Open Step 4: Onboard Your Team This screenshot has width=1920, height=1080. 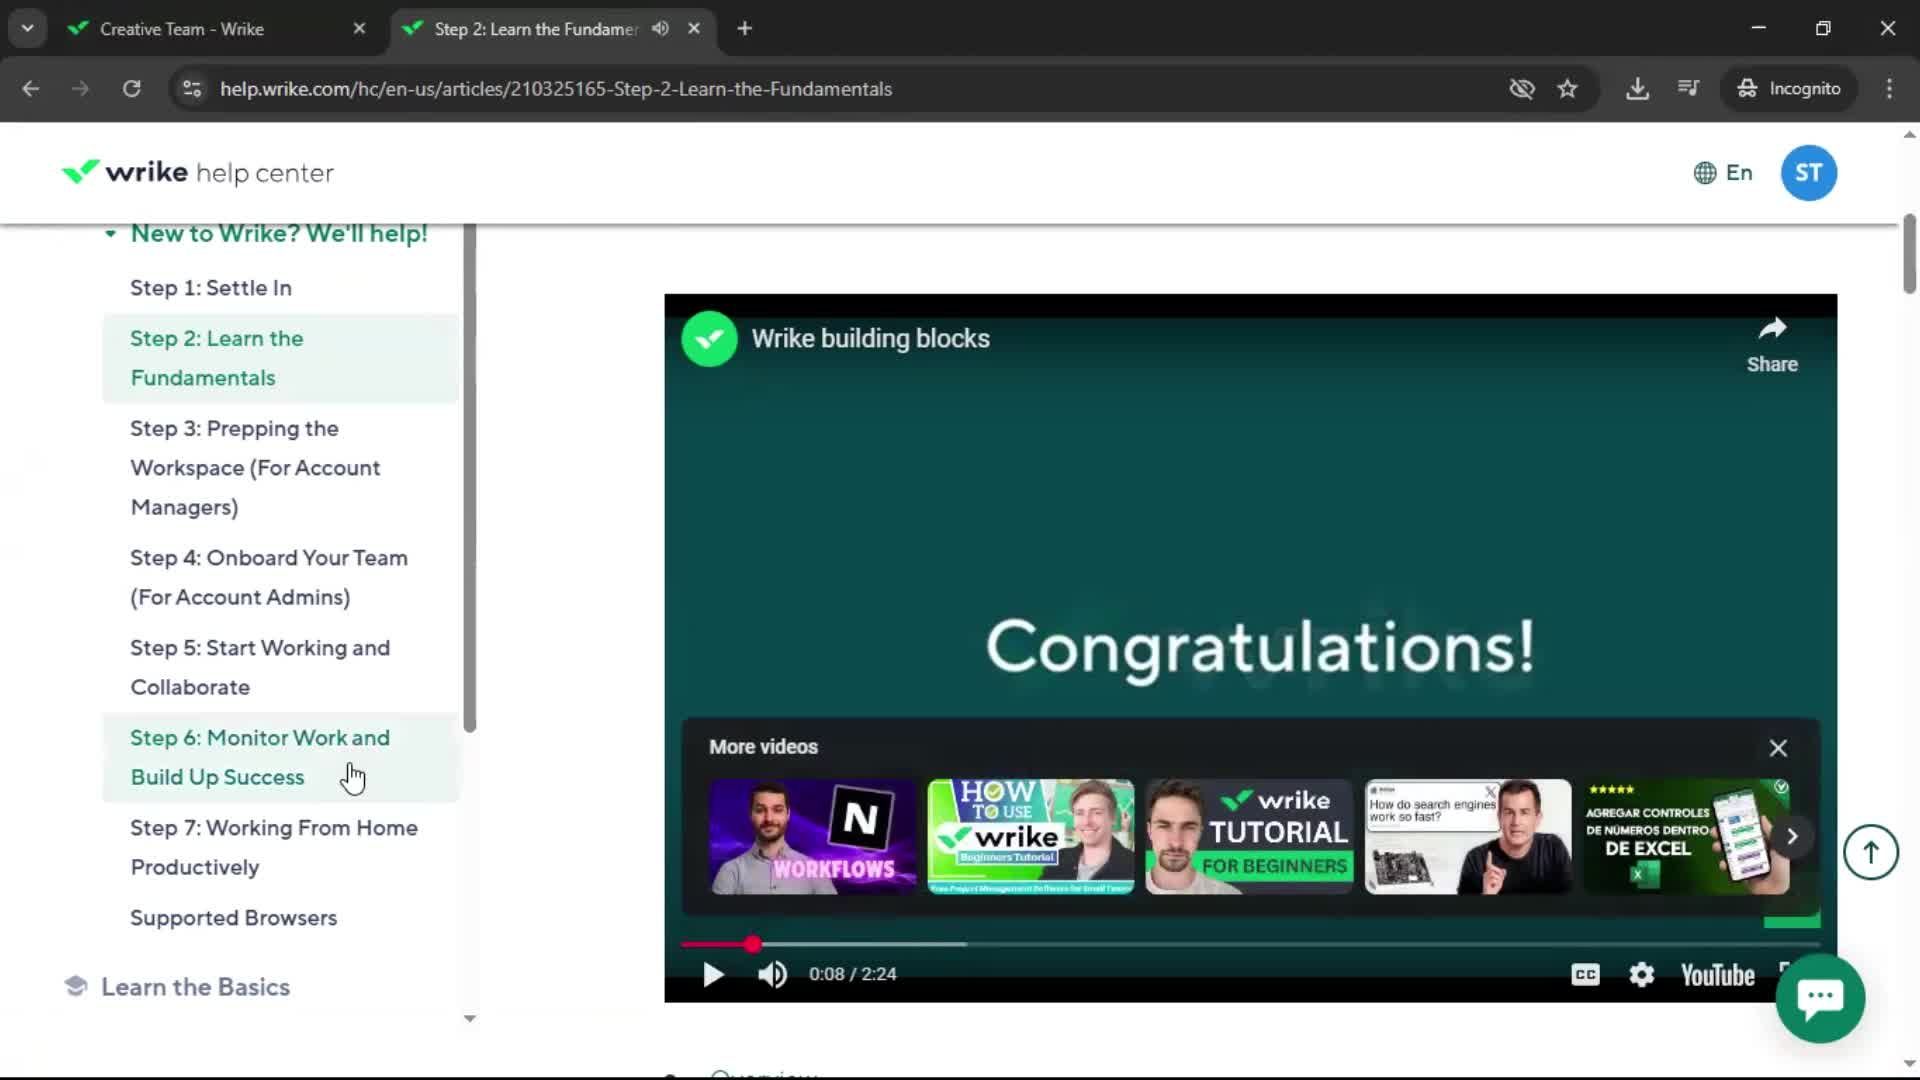269,578
